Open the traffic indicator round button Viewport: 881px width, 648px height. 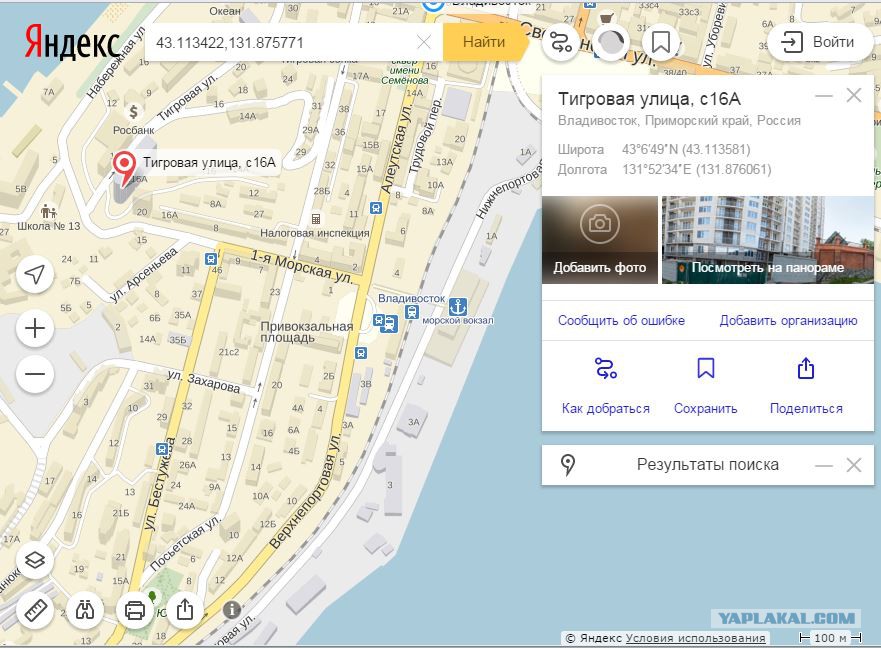(611, 42)
